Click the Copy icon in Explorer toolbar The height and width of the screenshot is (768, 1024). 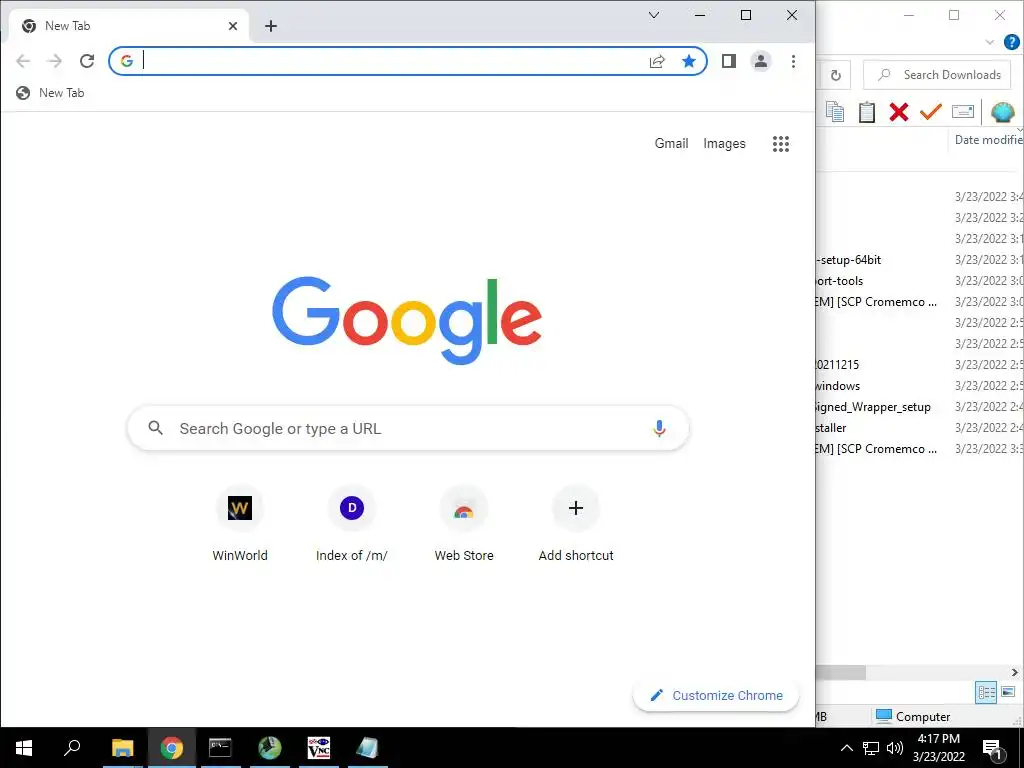[835, 112]
